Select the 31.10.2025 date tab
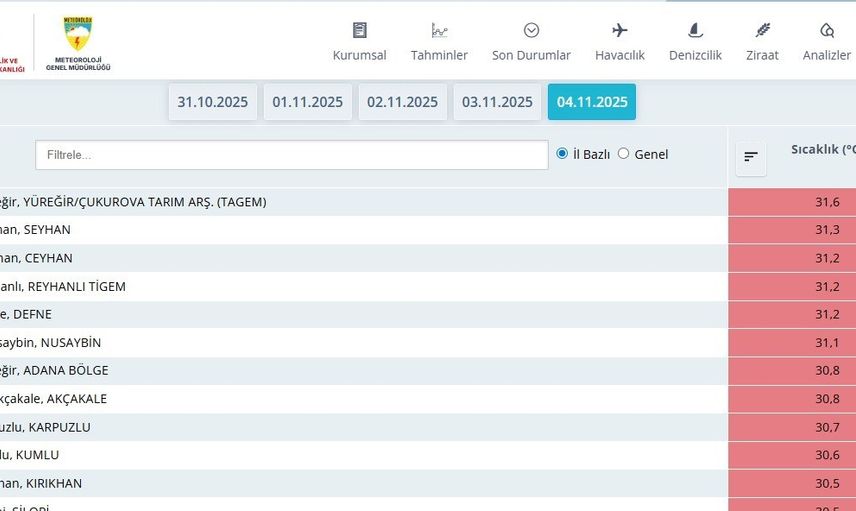The width and height of the screenshot is (856, 511). pos(213,102)
